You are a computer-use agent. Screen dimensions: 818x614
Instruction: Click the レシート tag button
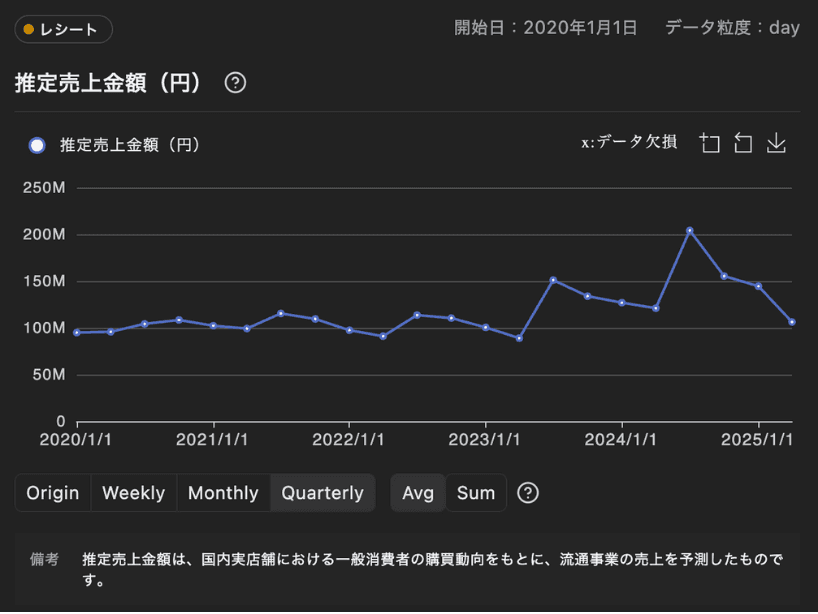(x=64, y=29)
